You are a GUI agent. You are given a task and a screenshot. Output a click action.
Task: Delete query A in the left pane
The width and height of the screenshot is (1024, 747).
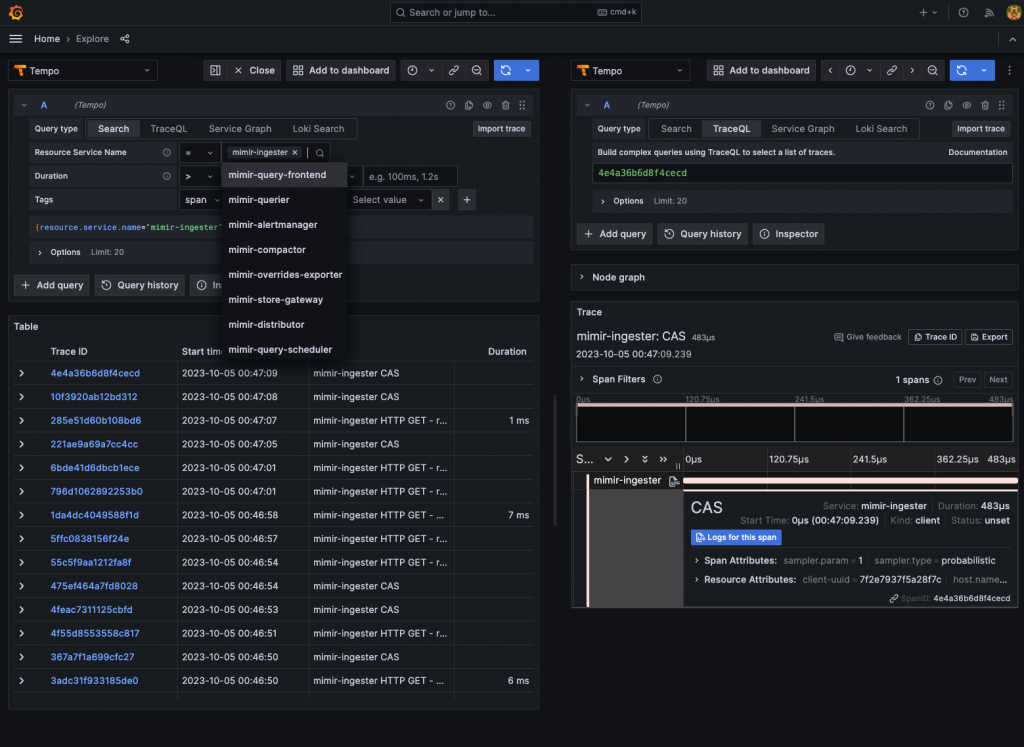point(505,105)
